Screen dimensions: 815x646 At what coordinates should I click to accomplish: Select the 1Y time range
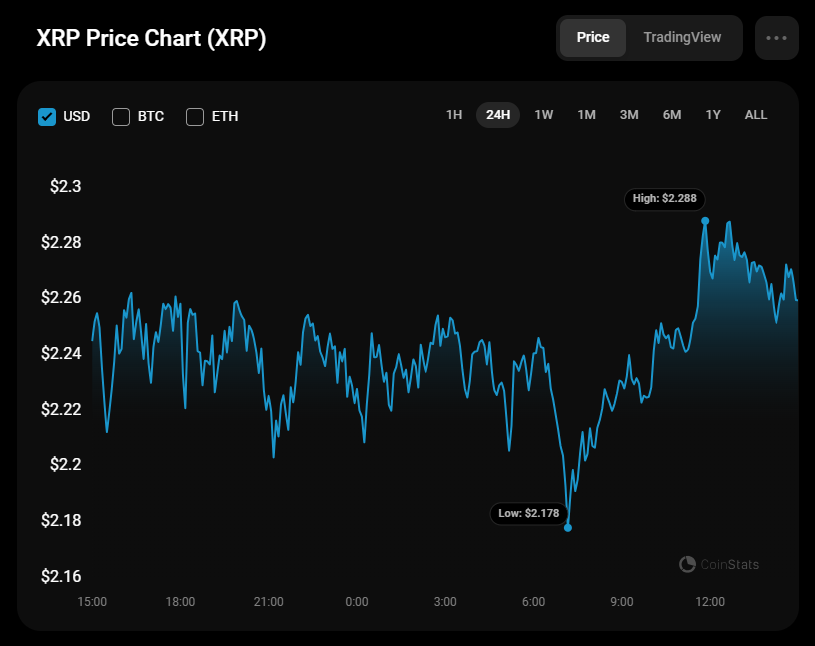click(713, 115)
